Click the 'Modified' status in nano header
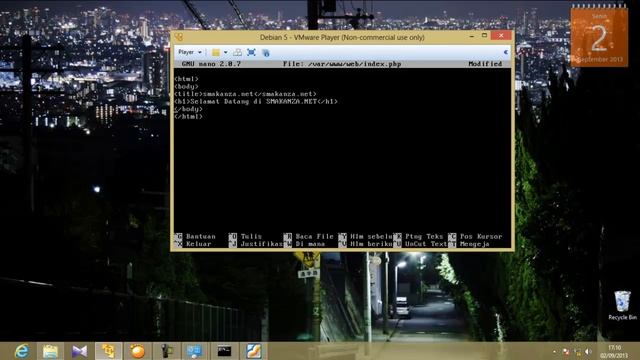The width and height of the screenshot is (640, 360). [485, 64]
